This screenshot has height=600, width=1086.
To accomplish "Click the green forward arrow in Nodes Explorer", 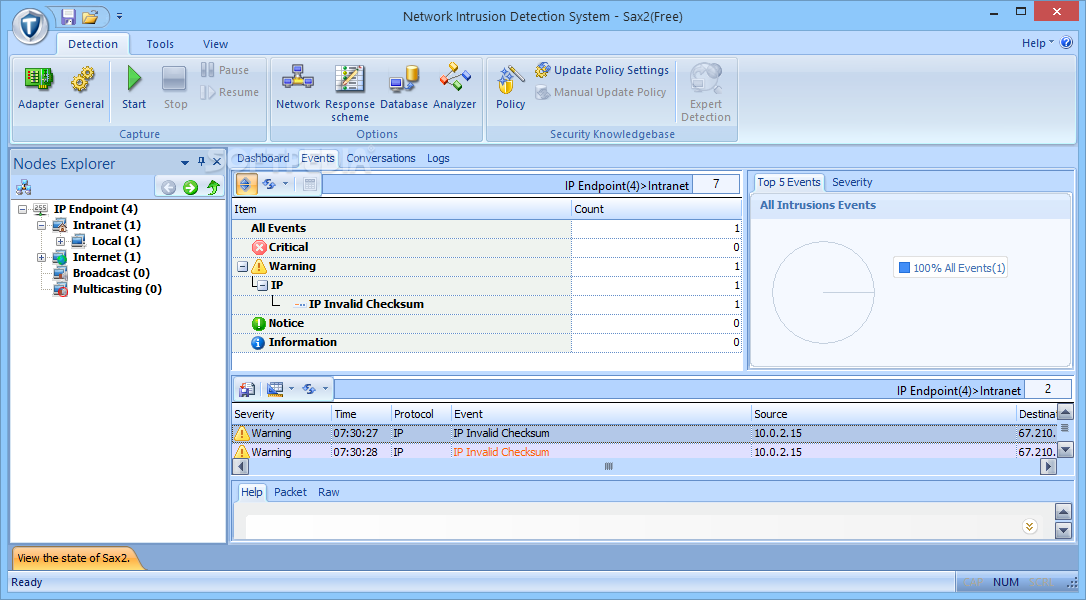I will point(190,187).
